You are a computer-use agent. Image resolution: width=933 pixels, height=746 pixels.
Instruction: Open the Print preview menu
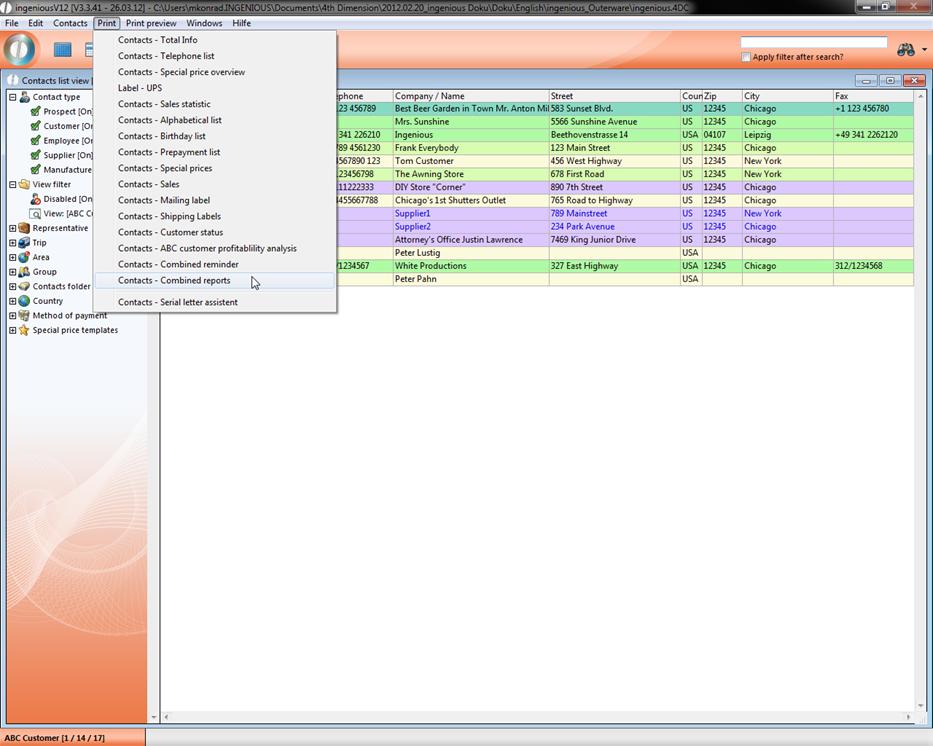coord(151,23)
